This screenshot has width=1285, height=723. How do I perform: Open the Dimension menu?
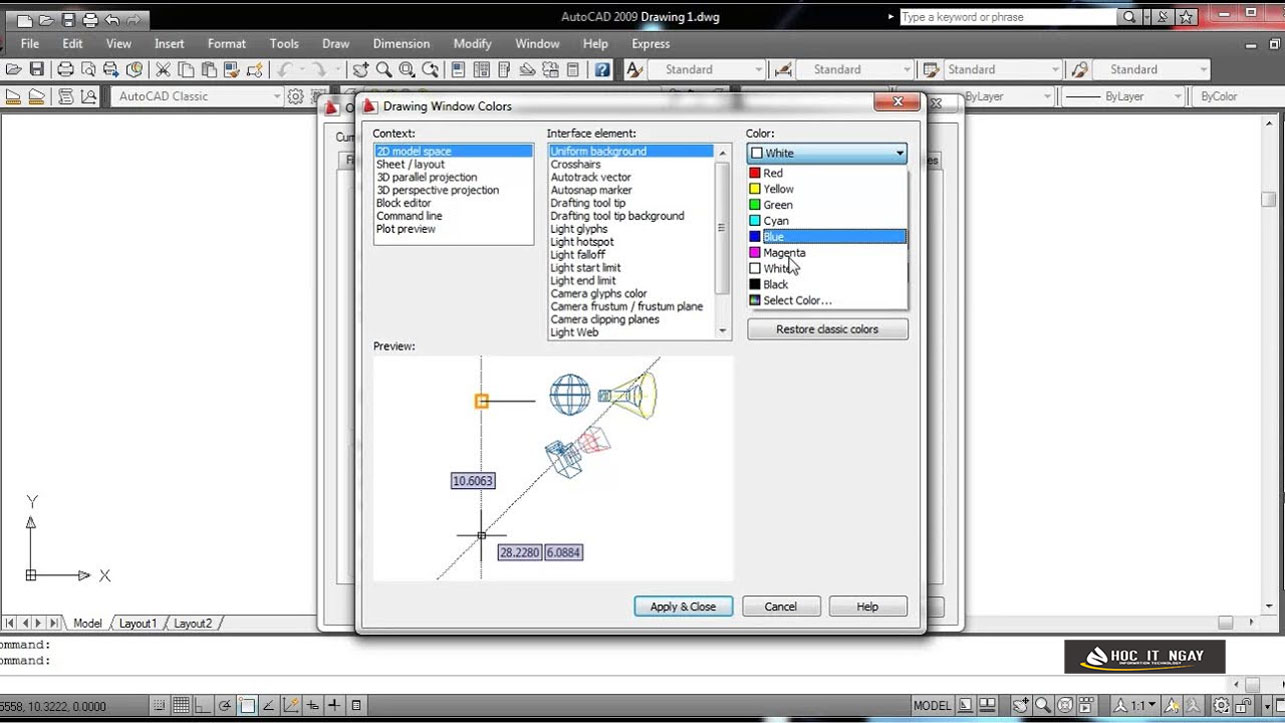pyautogui.click(x=401, y=44)
